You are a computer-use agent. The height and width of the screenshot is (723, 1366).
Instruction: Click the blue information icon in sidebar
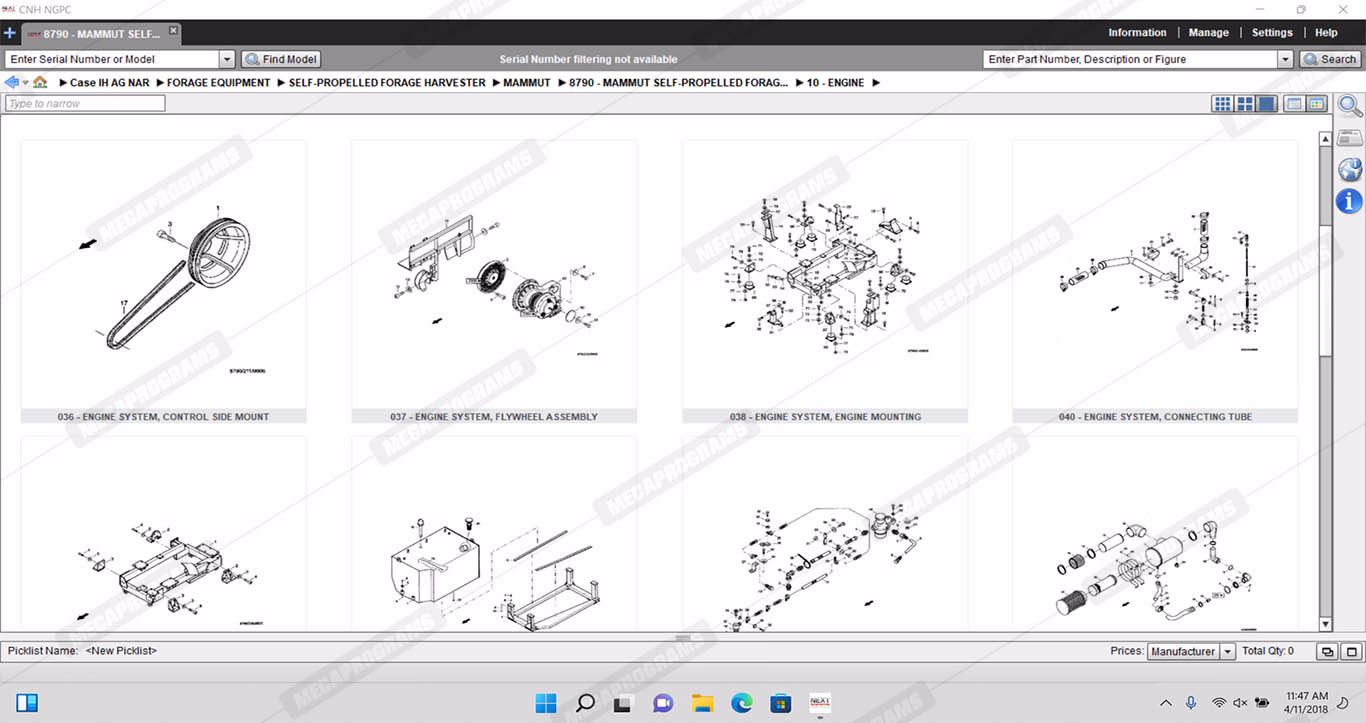point(1349,201)
